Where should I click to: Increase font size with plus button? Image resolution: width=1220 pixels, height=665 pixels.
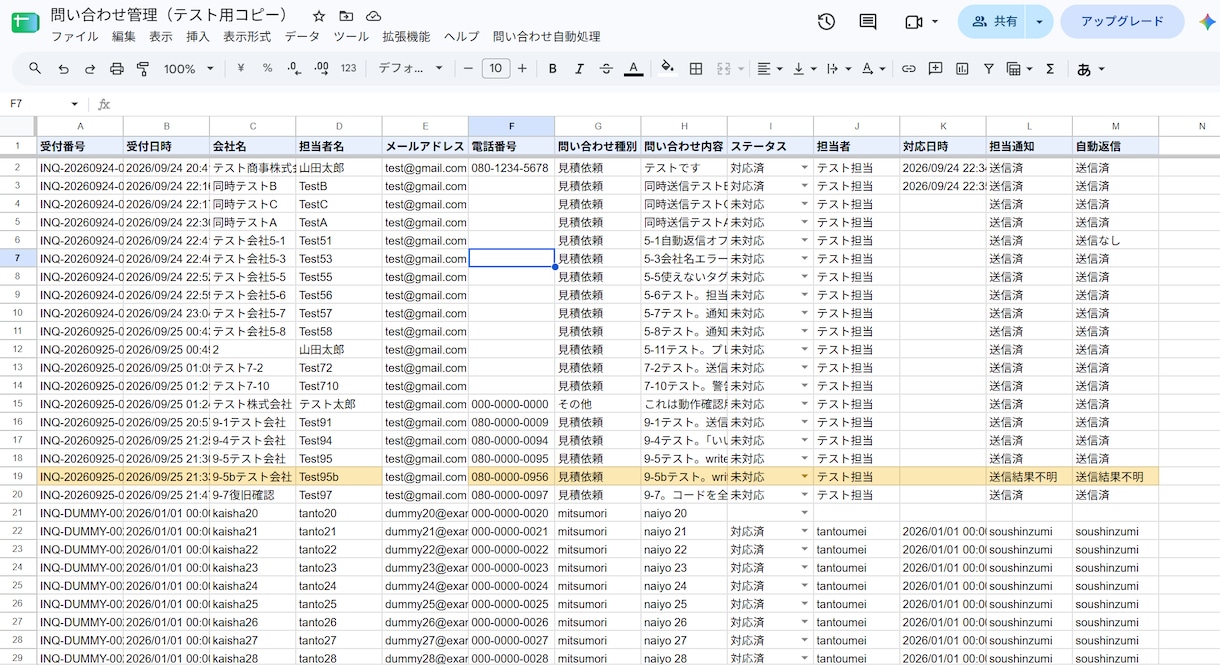[x=523, y=69]
